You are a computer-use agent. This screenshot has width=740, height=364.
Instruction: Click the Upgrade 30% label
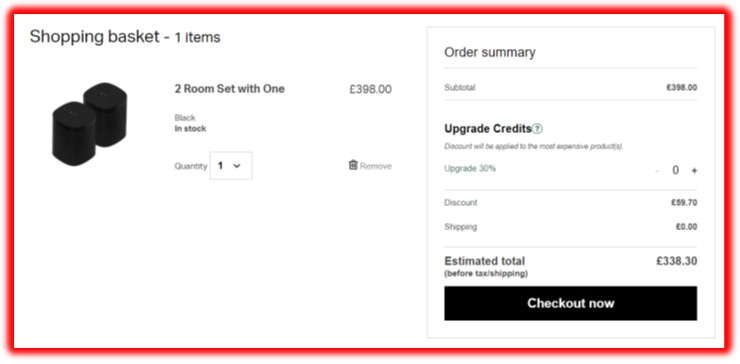(x=470, y=168)
